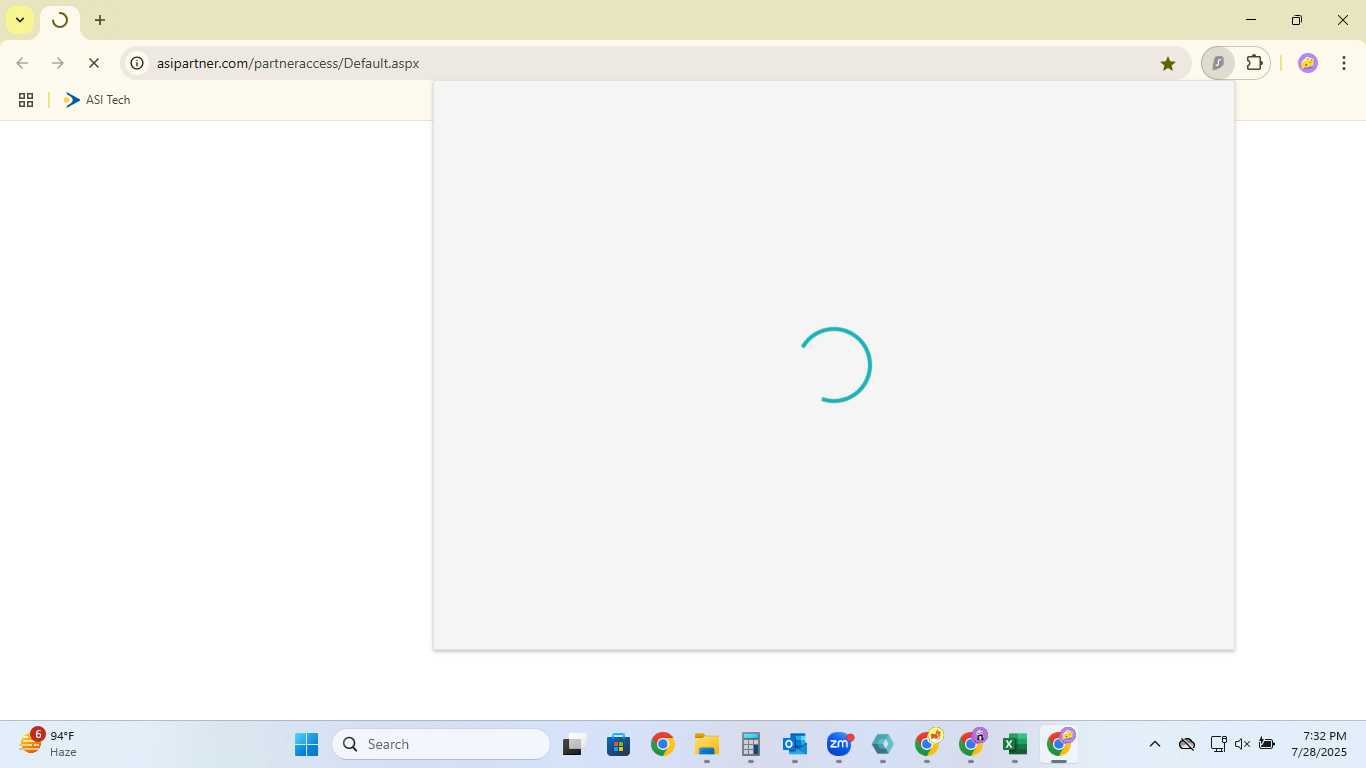Open a new tab with plus button
This screenshot has width=1366, height=768.
click(x=100, y=20)
